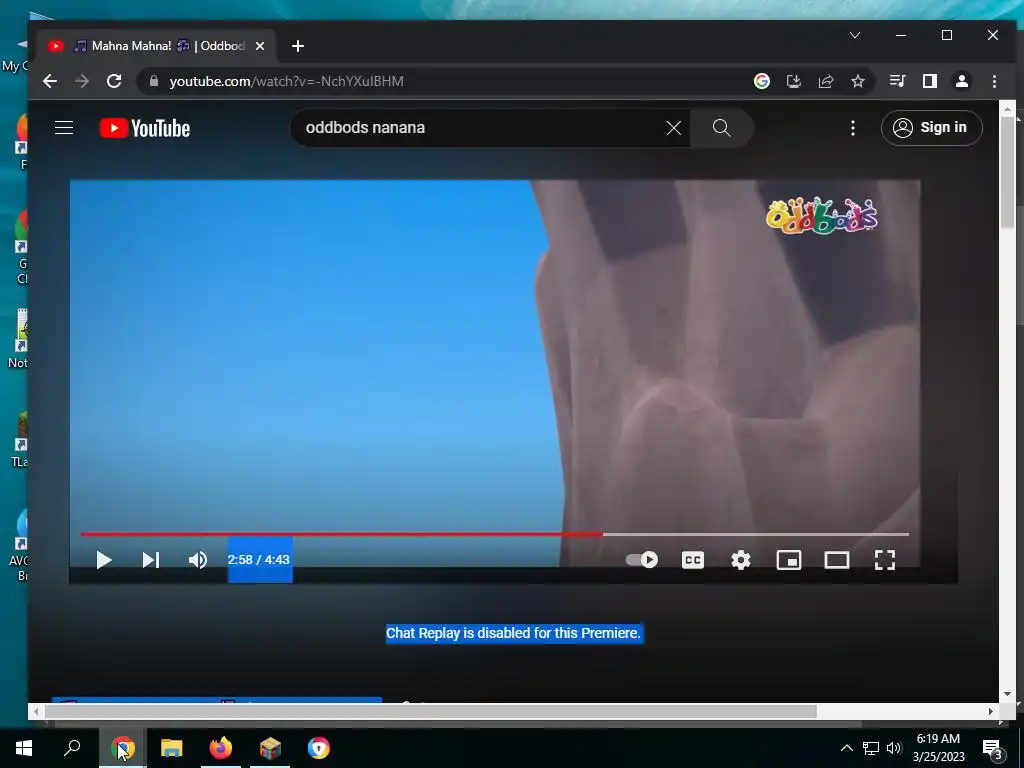
Task: Open Chrome three-dot menu
Action: click(994, 81)
